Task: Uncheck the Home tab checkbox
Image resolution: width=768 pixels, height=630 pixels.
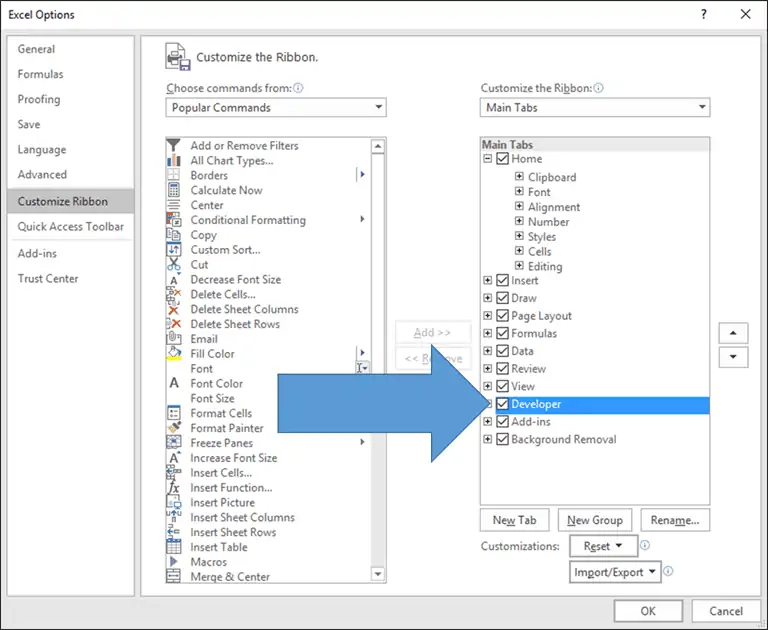Action: pyautogui.click(x=502, y=159)
